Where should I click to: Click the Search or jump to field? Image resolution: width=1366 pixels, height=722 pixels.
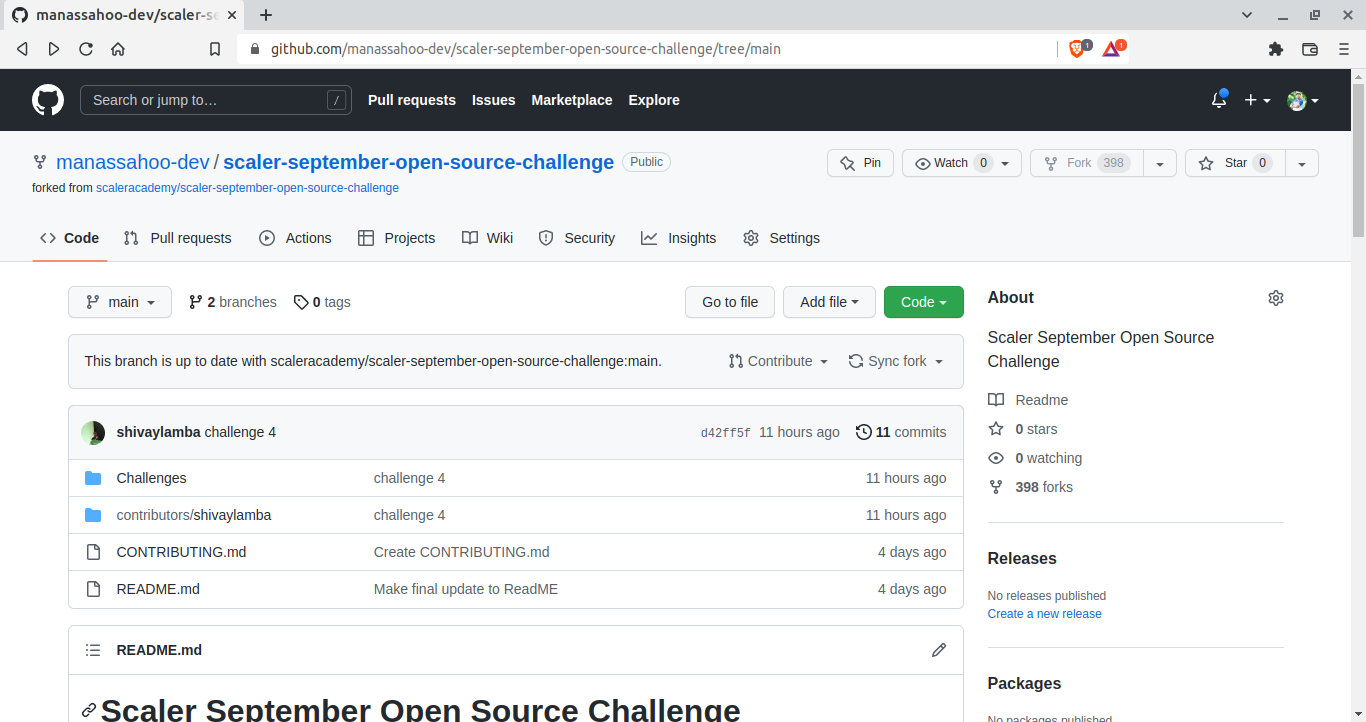click(x=215, y=100)
